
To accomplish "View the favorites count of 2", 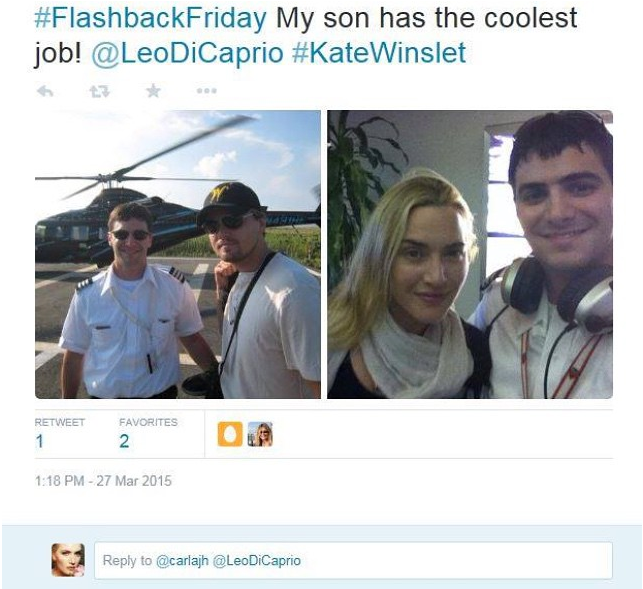I will coord(124,441).
